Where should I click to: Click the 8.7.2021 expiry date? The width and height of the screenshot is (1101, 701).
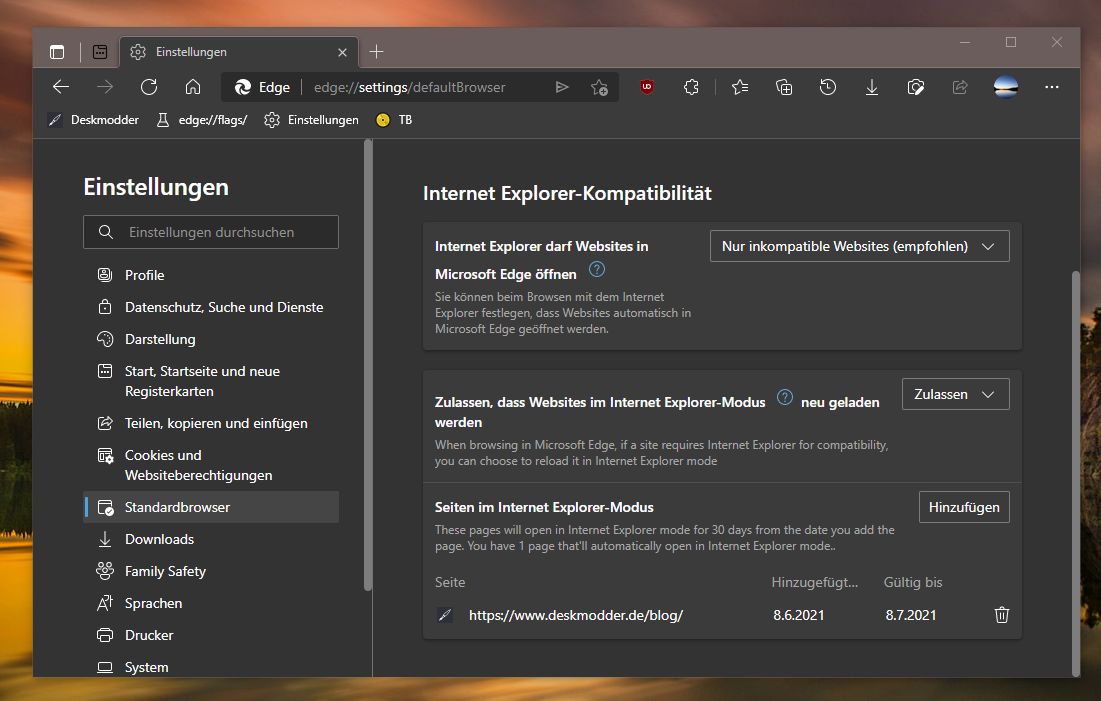911,615
